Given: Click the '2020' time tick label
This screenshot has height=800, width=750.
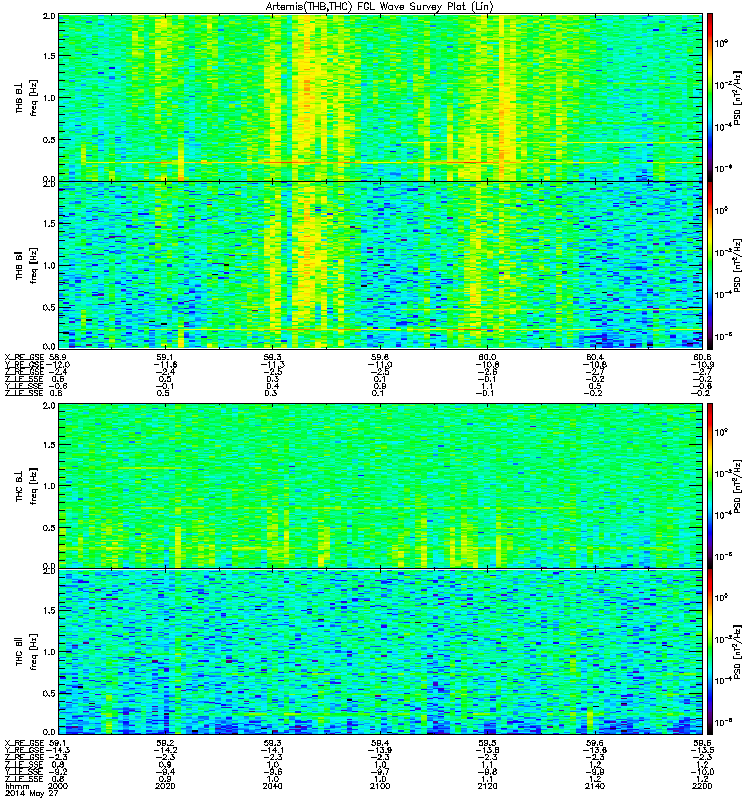Looking at the screenshot, I should click(165, 786).
